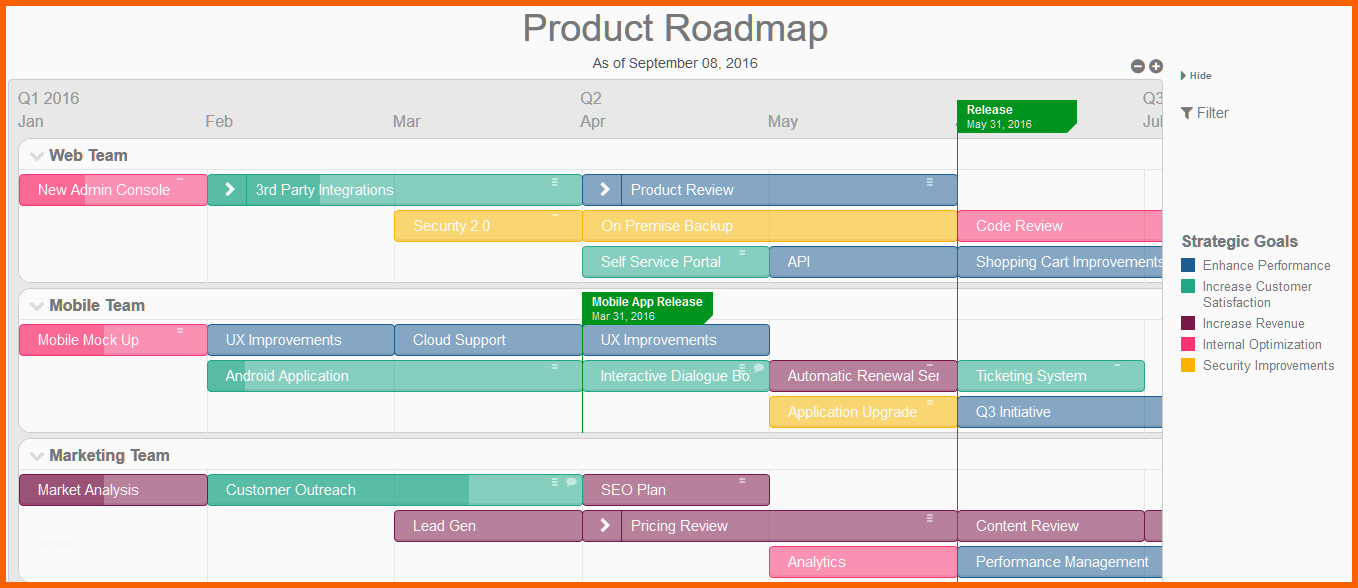Hide the side legend panel

click(1196, 76)
